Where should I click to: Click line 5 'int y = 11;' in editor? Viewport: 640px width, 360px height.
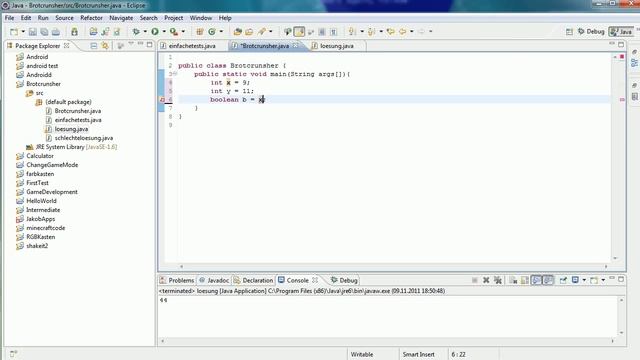(232, 91)
